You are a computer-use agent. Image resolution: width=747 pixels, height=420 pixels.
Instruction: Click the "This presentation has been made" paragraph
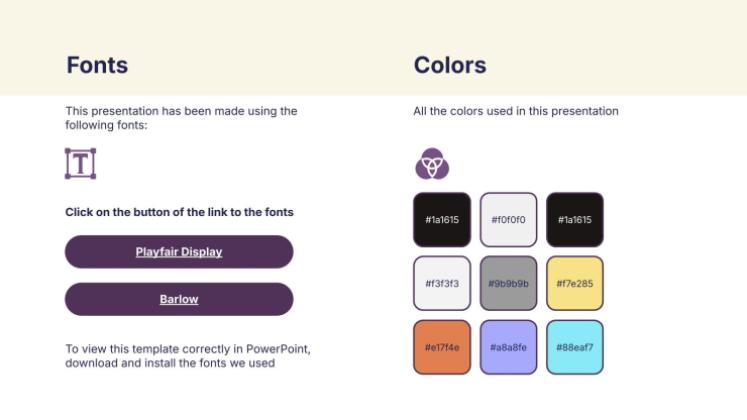coord(181,118)
